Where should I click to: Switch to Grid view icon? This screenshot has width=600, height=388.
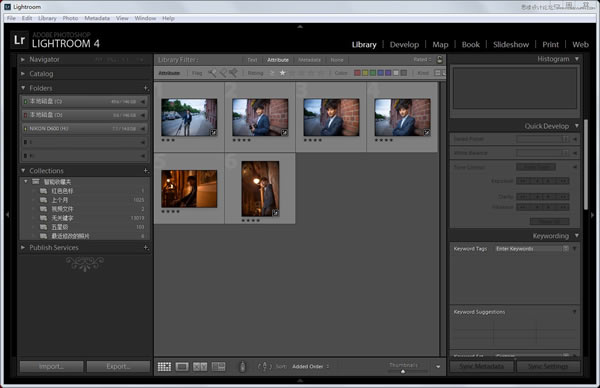coord(164,367)
